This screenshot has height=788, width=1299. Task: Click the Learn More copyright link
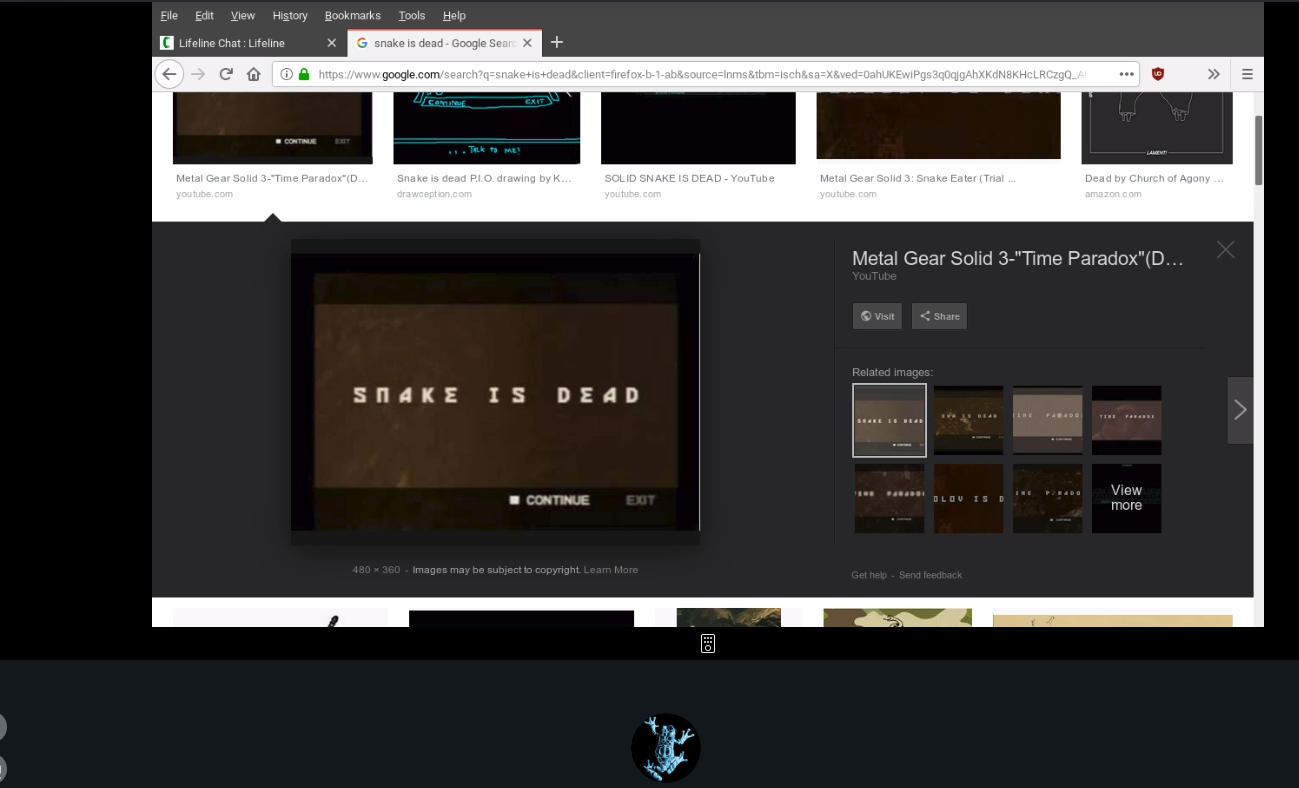(610, 570)
